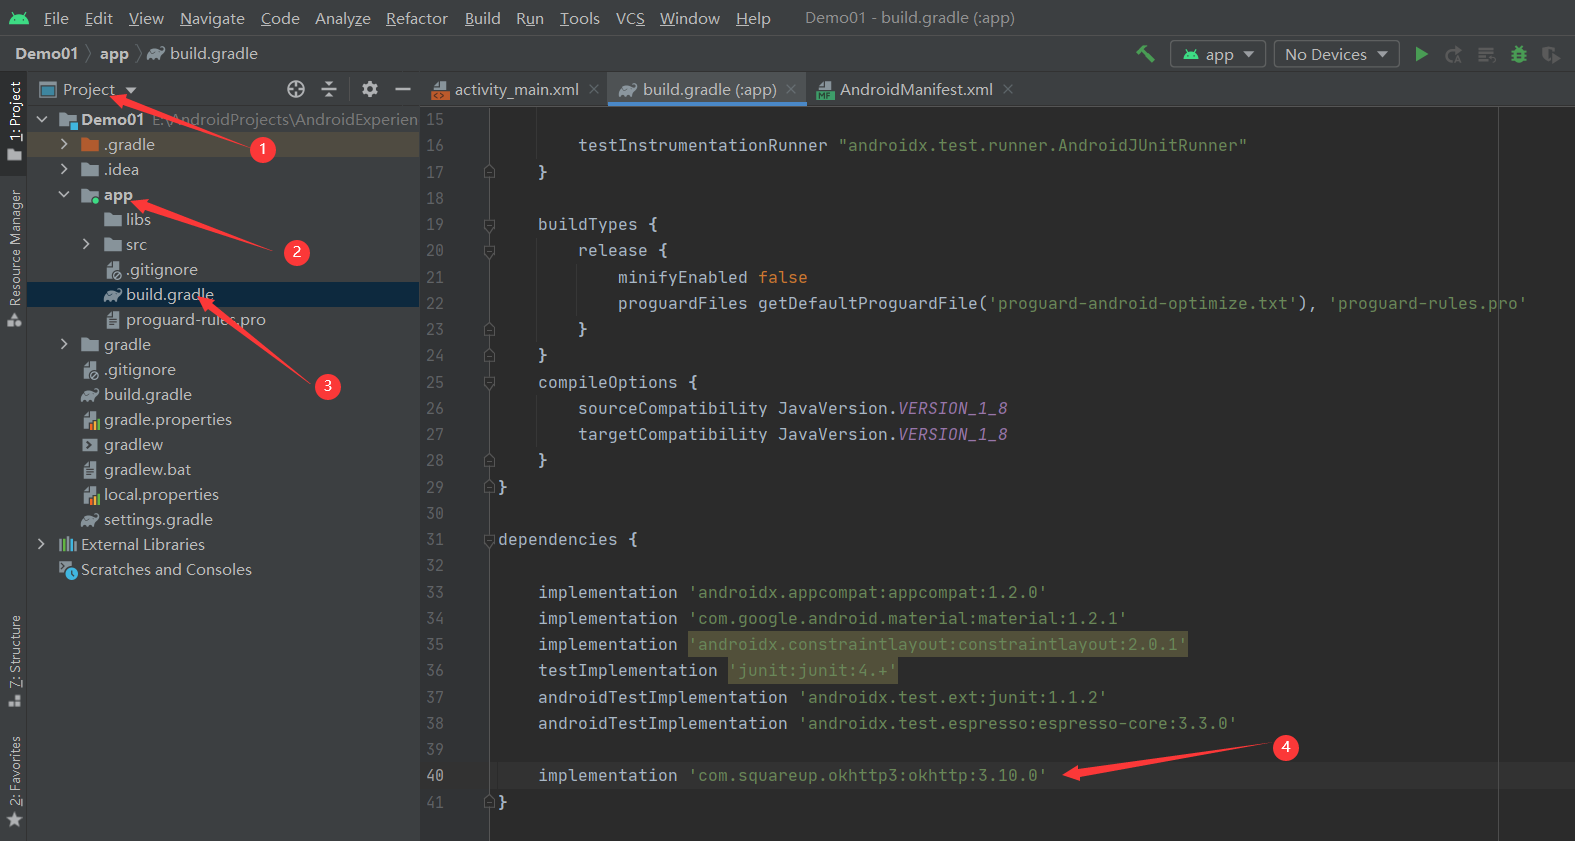This screenshot has height=841, width=1575.
Task: Expand the .gradle folder
Action: tap(64, 144)
